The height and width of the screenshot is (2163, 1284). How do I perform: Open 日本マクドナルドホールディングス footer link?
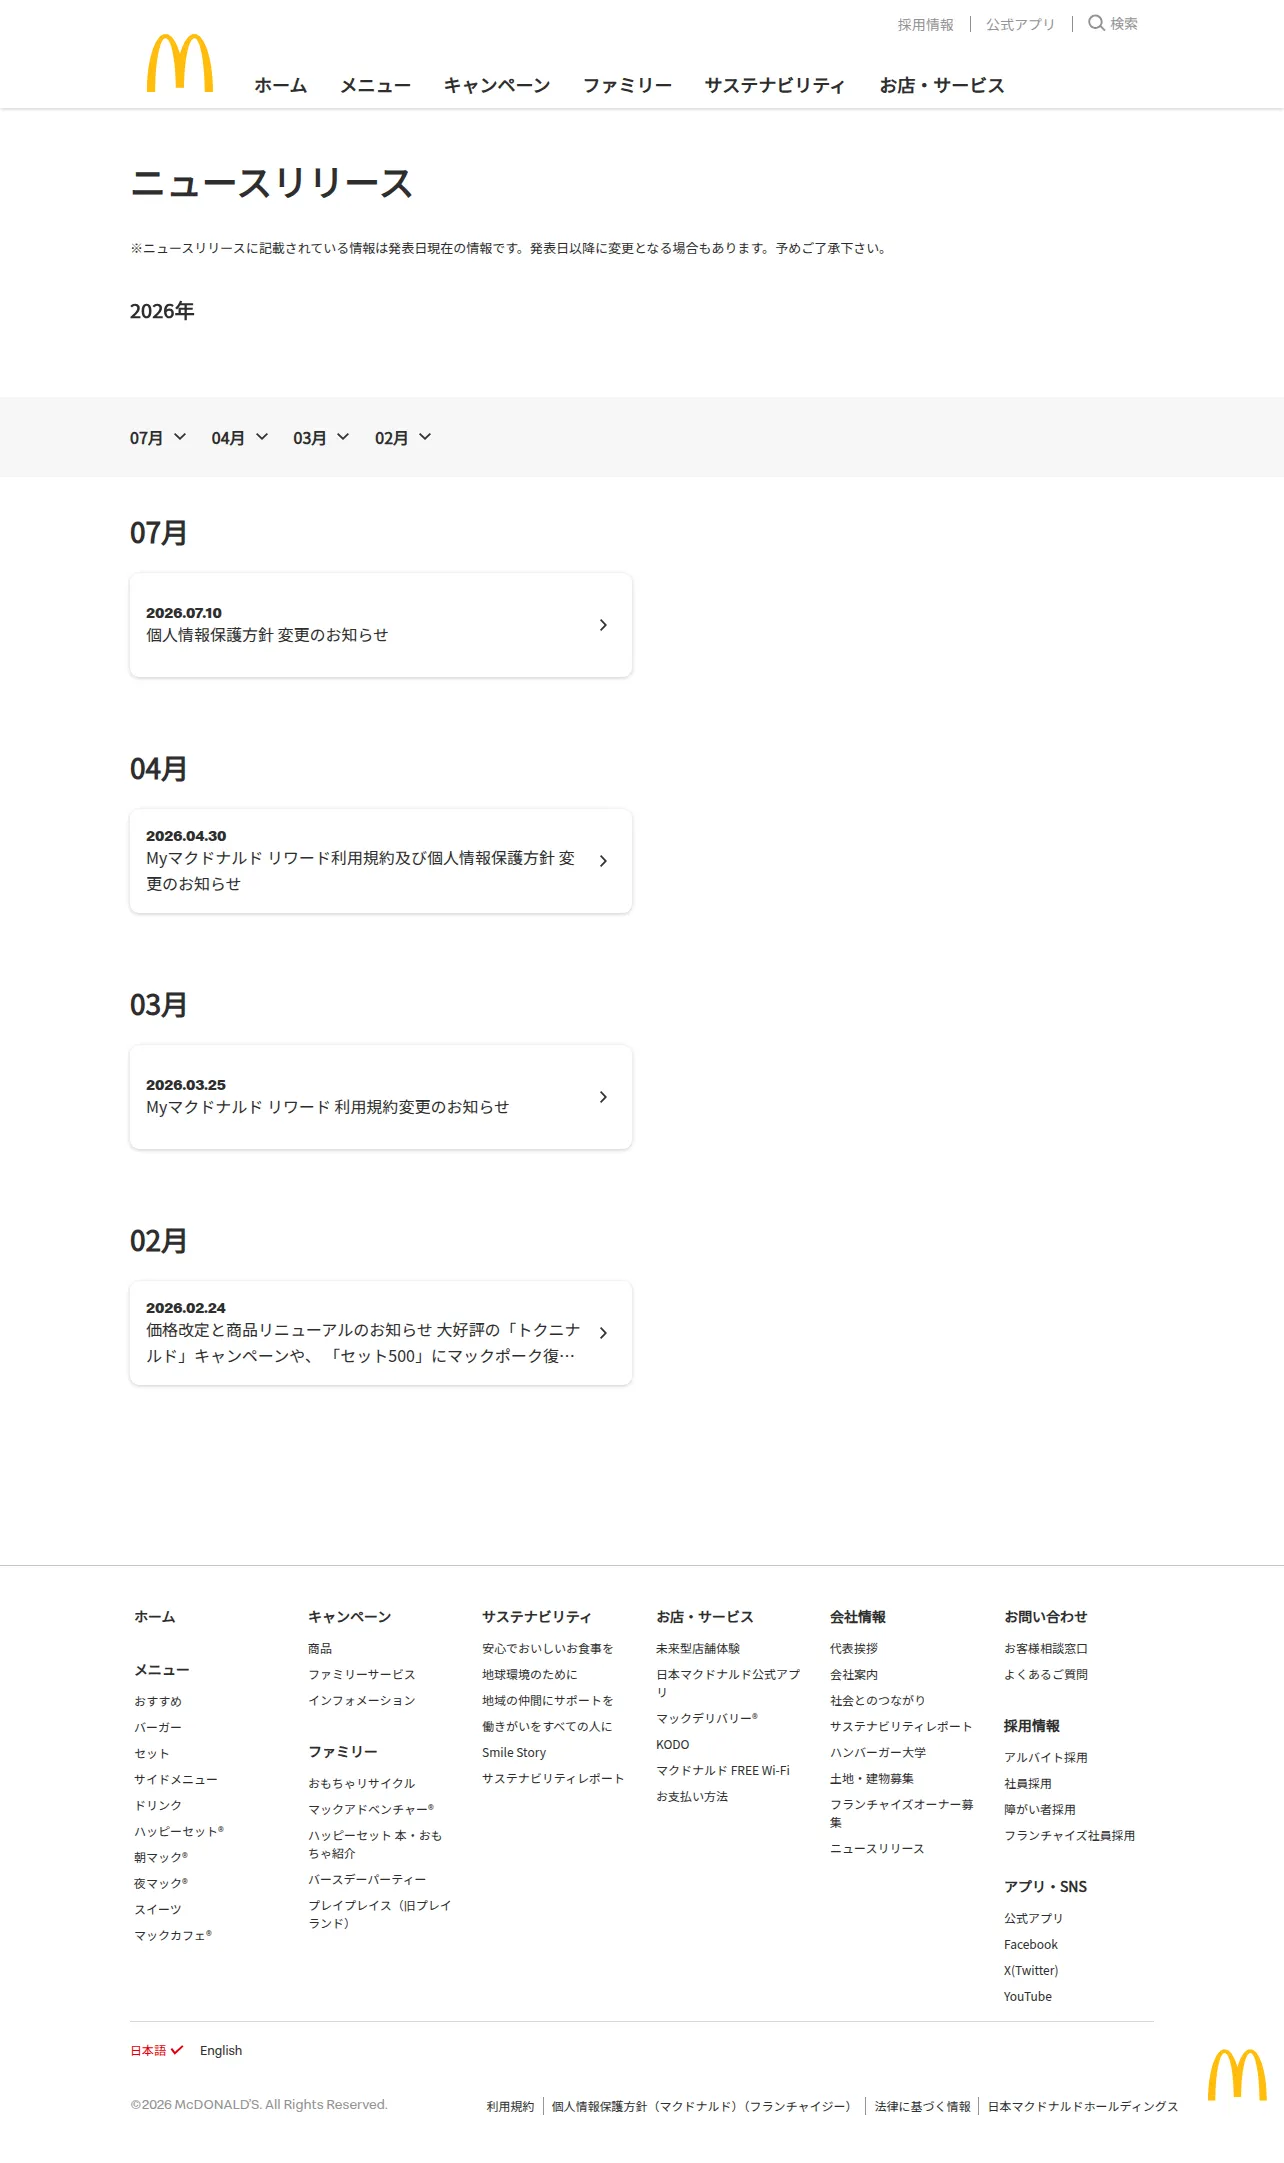click(x=1083, y=2106)
